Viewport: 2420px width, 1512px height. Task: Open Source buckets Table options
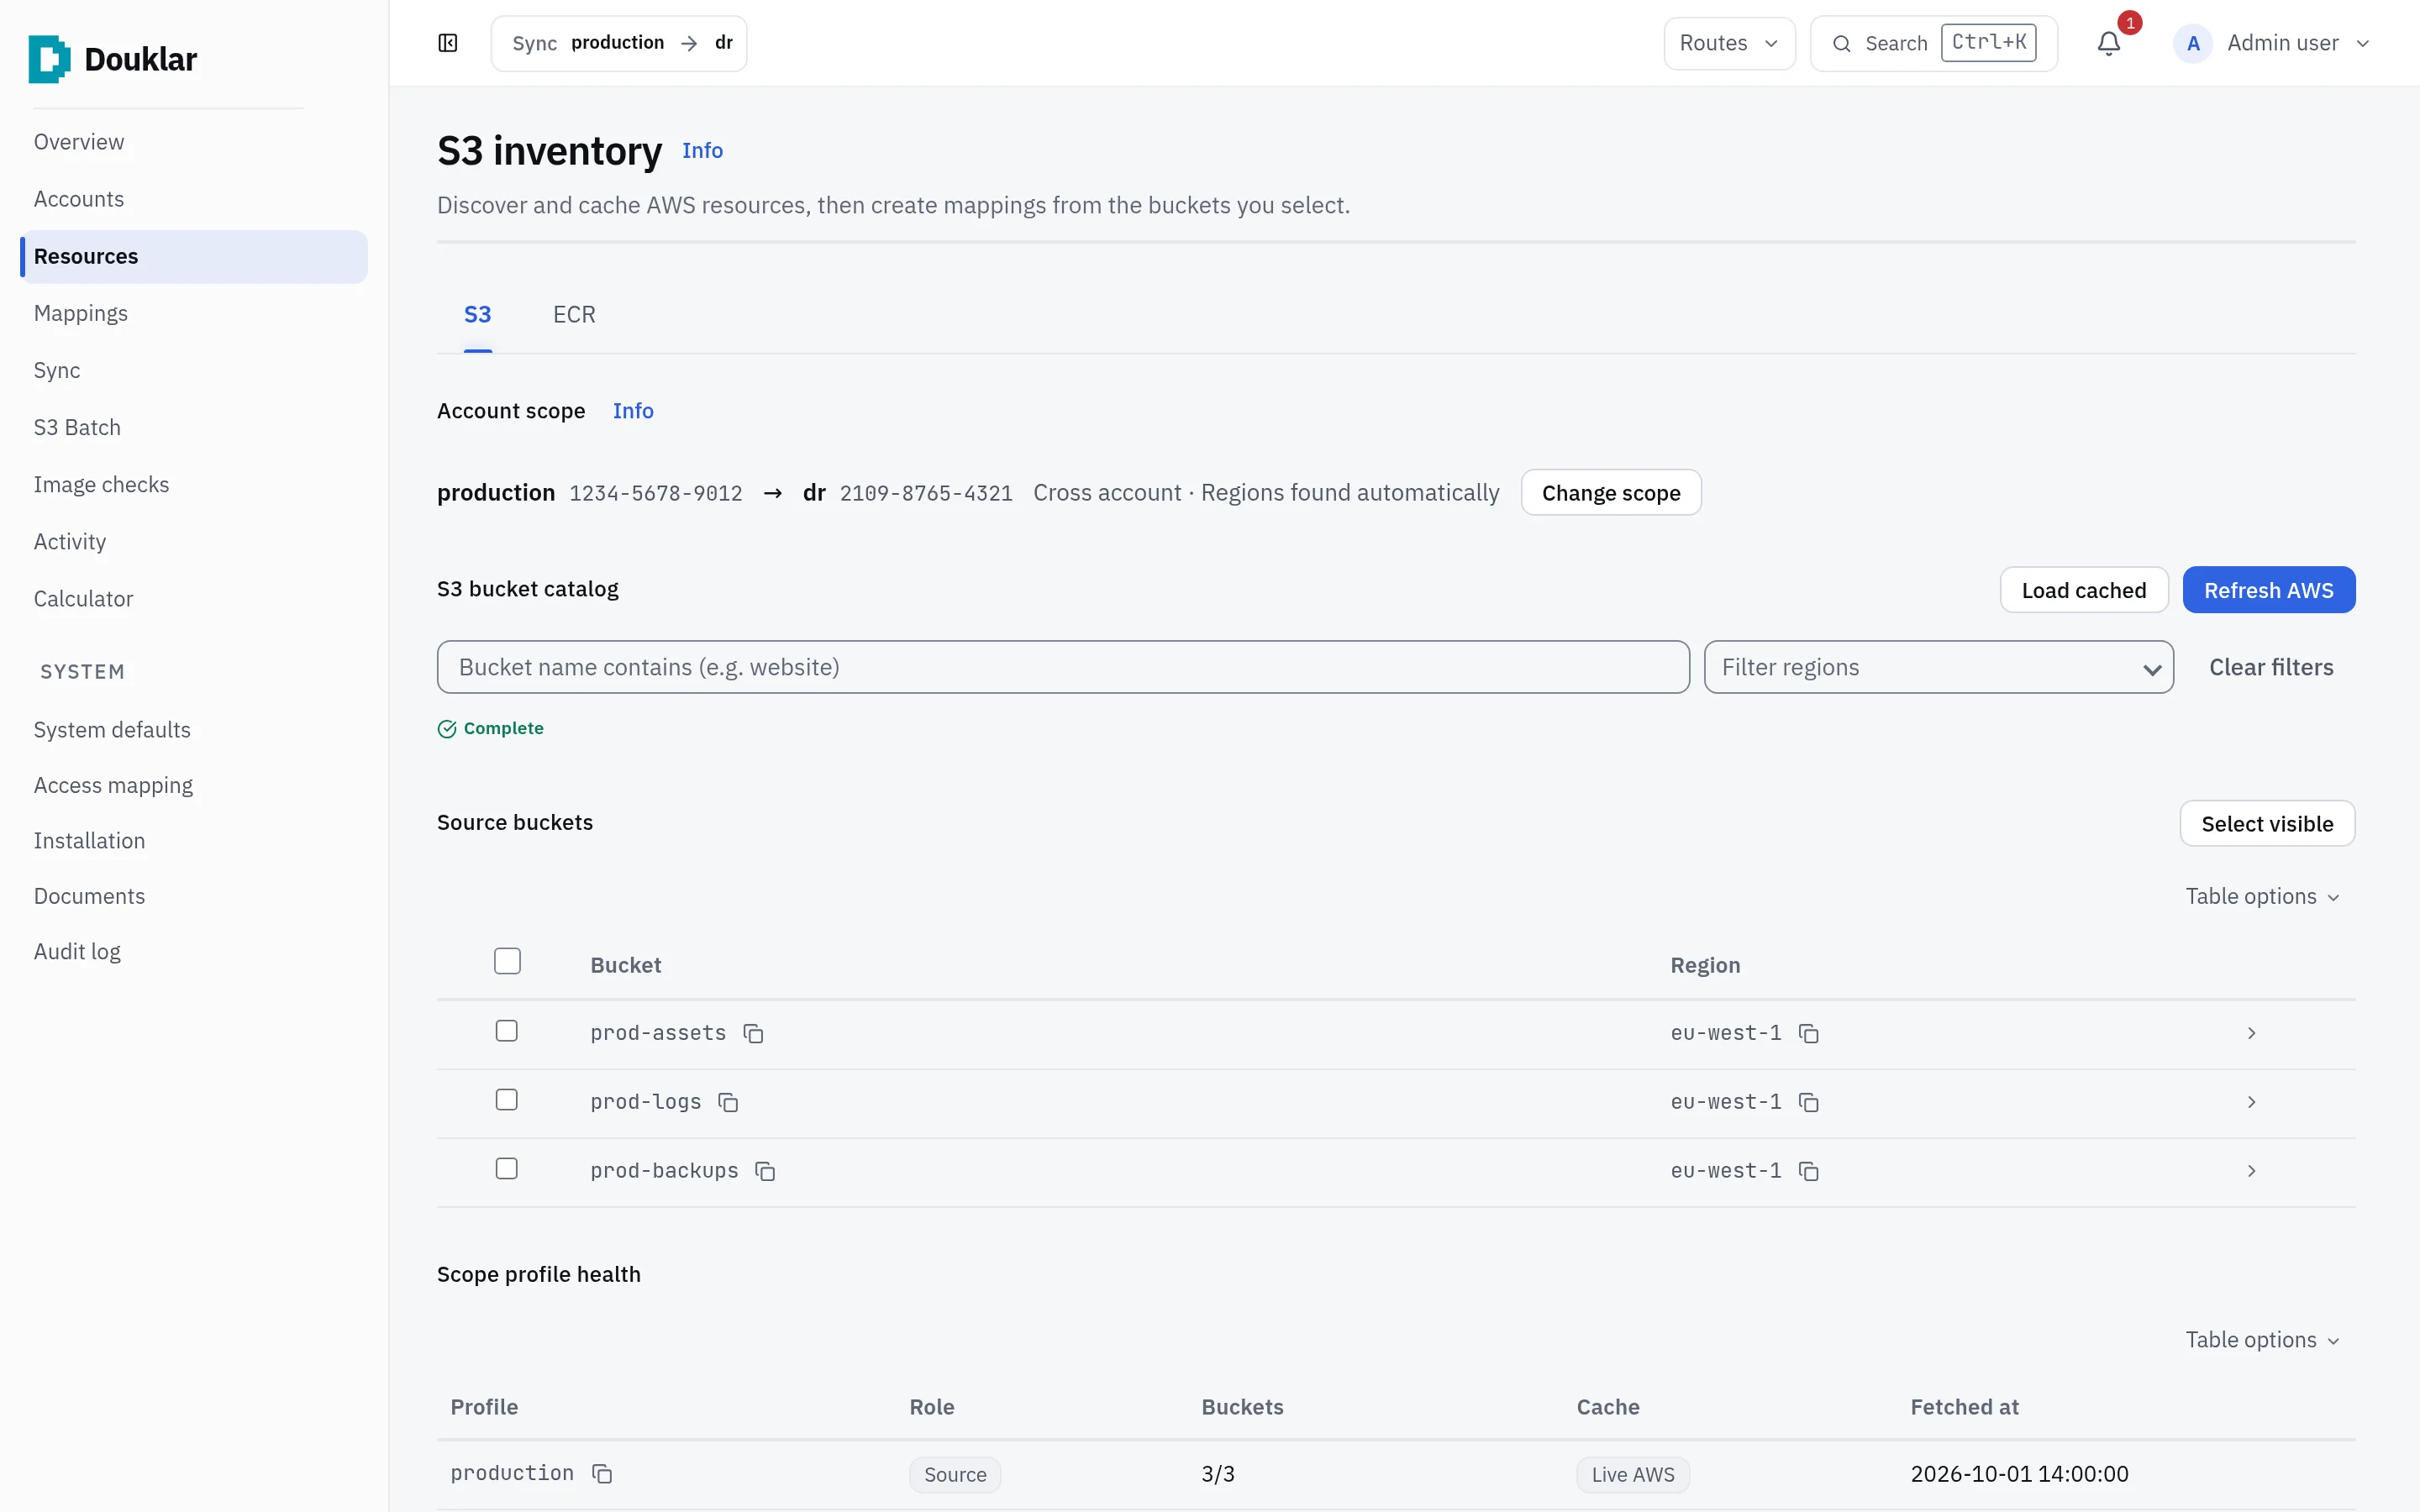[2262, 896]
